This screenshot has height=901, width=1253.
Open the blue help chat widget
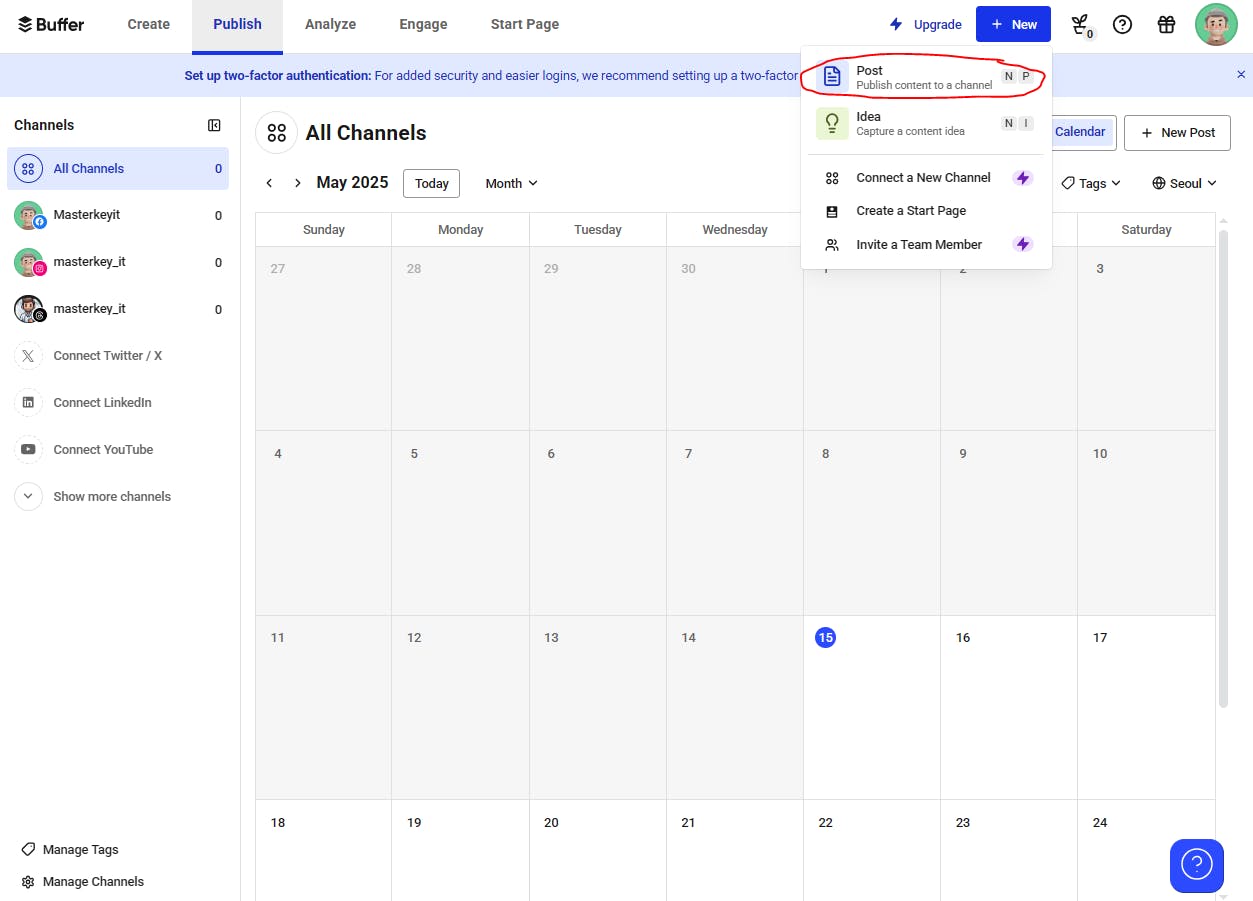(1196, 865)
